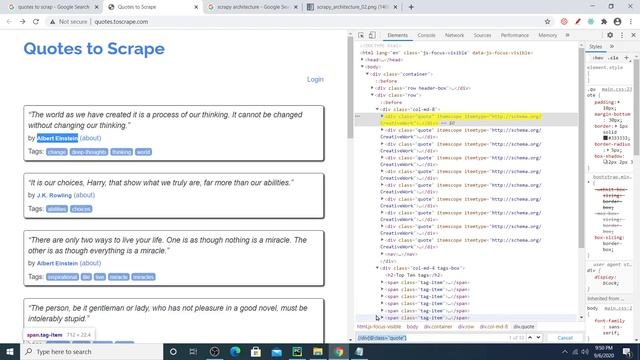Cancel the DevTools element search
This screenshot has width=640, height=360.
[565, 338]
